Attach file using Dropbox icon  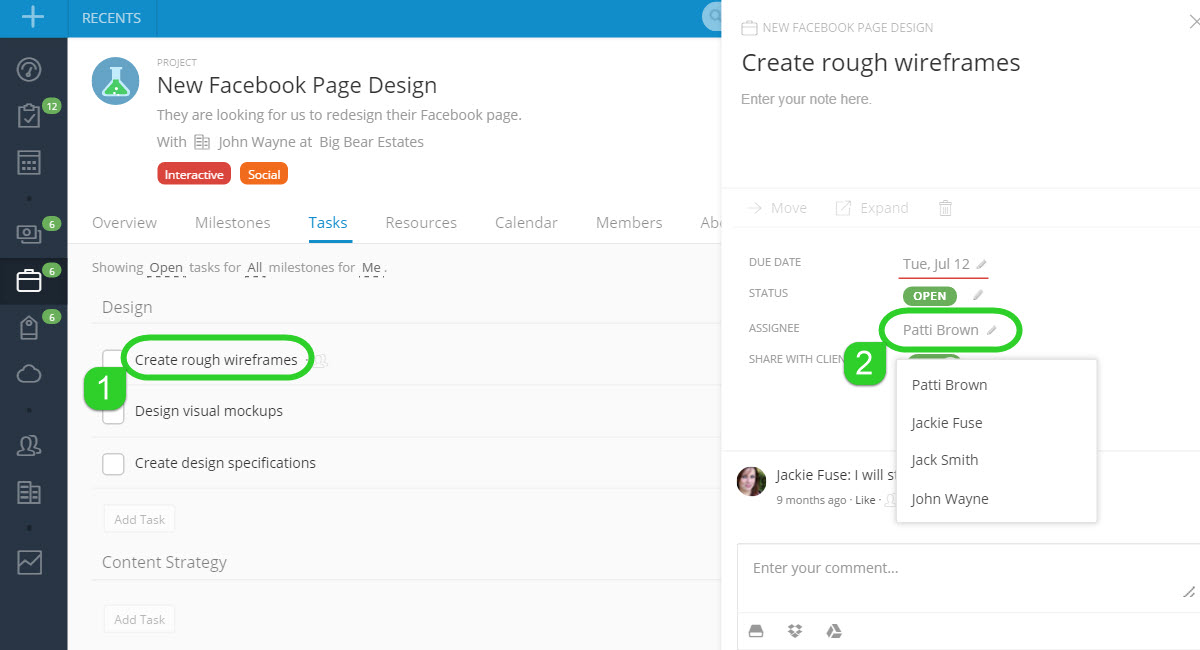pos(795,631)
